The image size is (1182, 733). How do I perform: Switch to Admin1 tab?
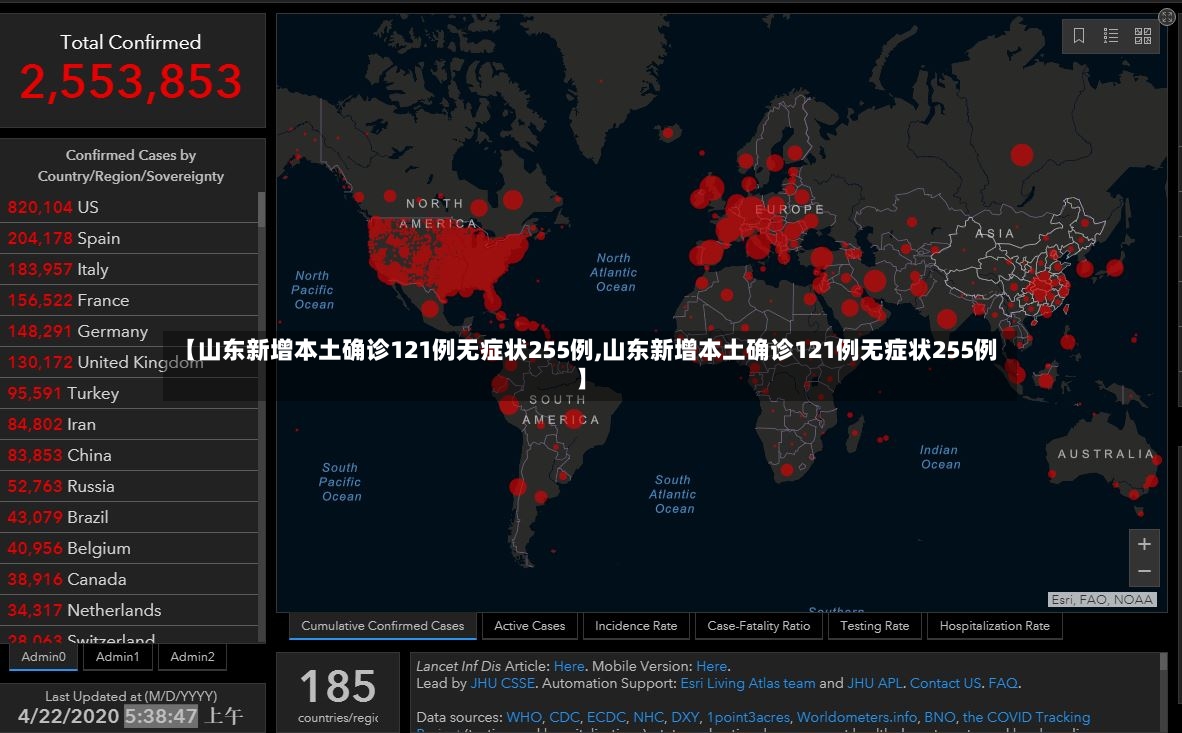[x=118, y=657]
